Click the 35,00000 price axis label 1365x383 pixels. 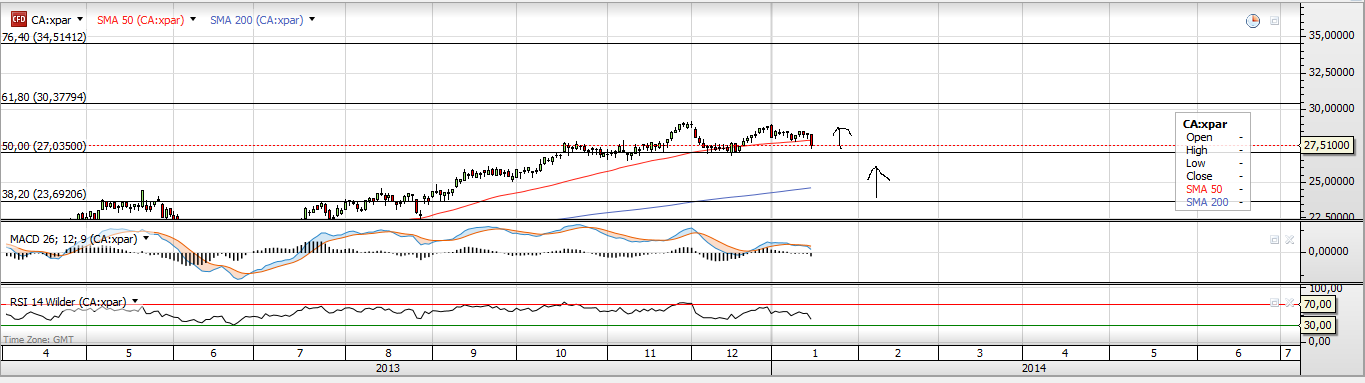1331,35
